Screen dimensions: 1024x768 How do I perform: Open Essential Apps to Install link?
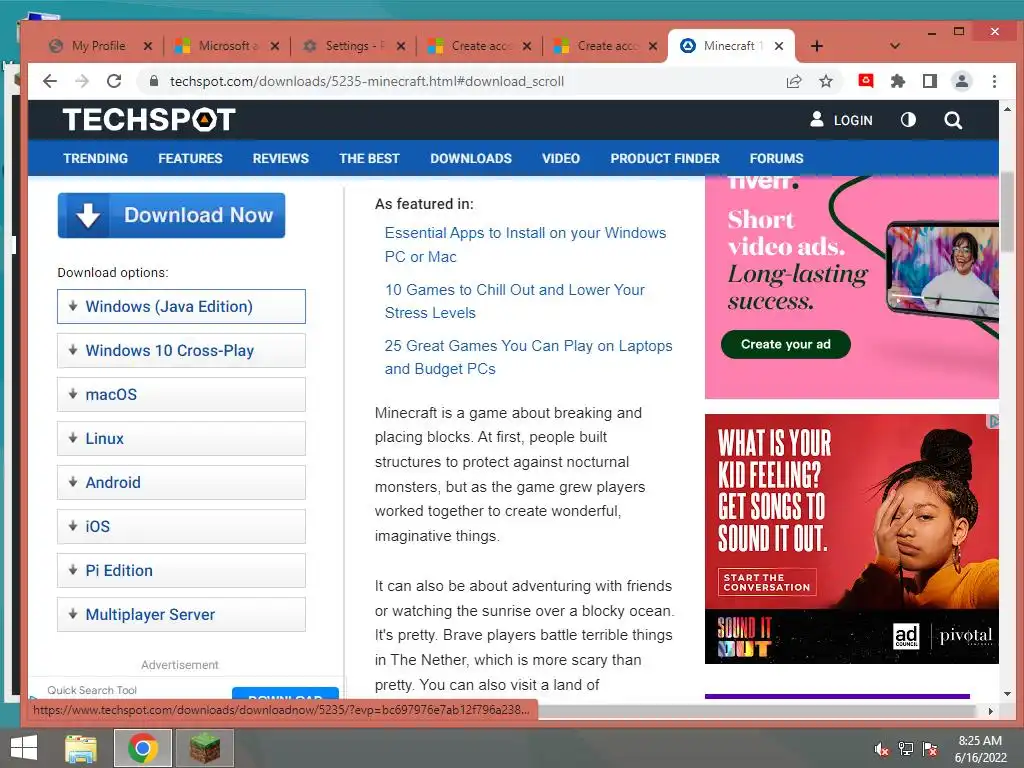(x=525, y=245)
